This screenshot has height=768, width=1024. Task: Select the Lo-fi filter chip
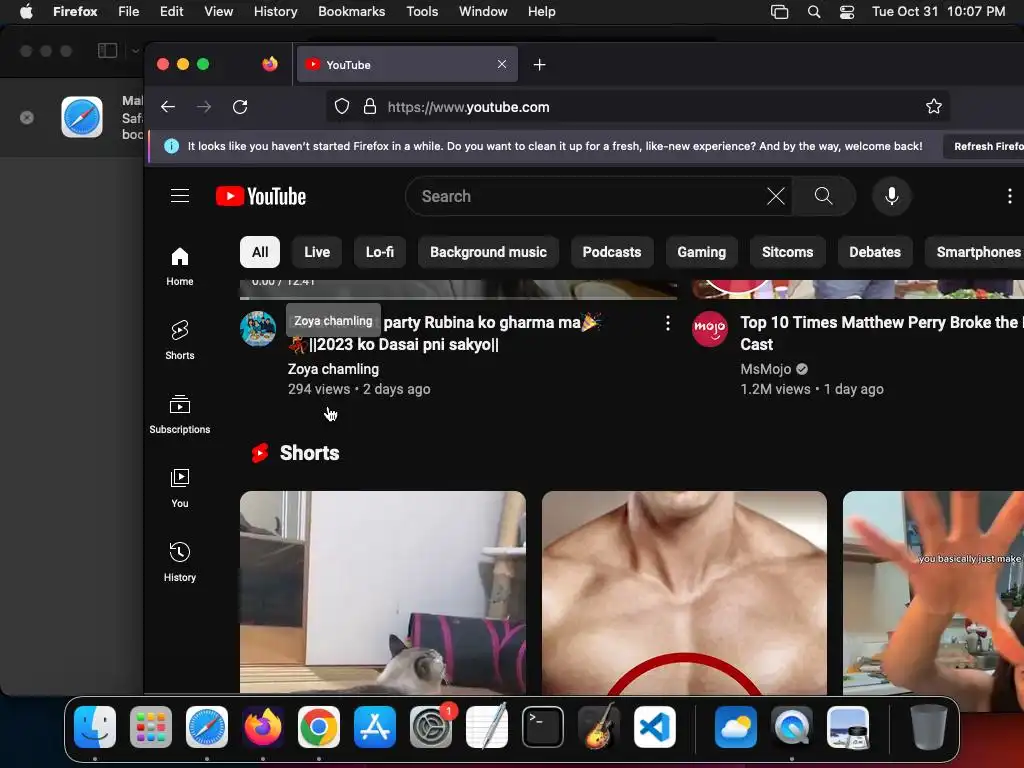point(379,252)
